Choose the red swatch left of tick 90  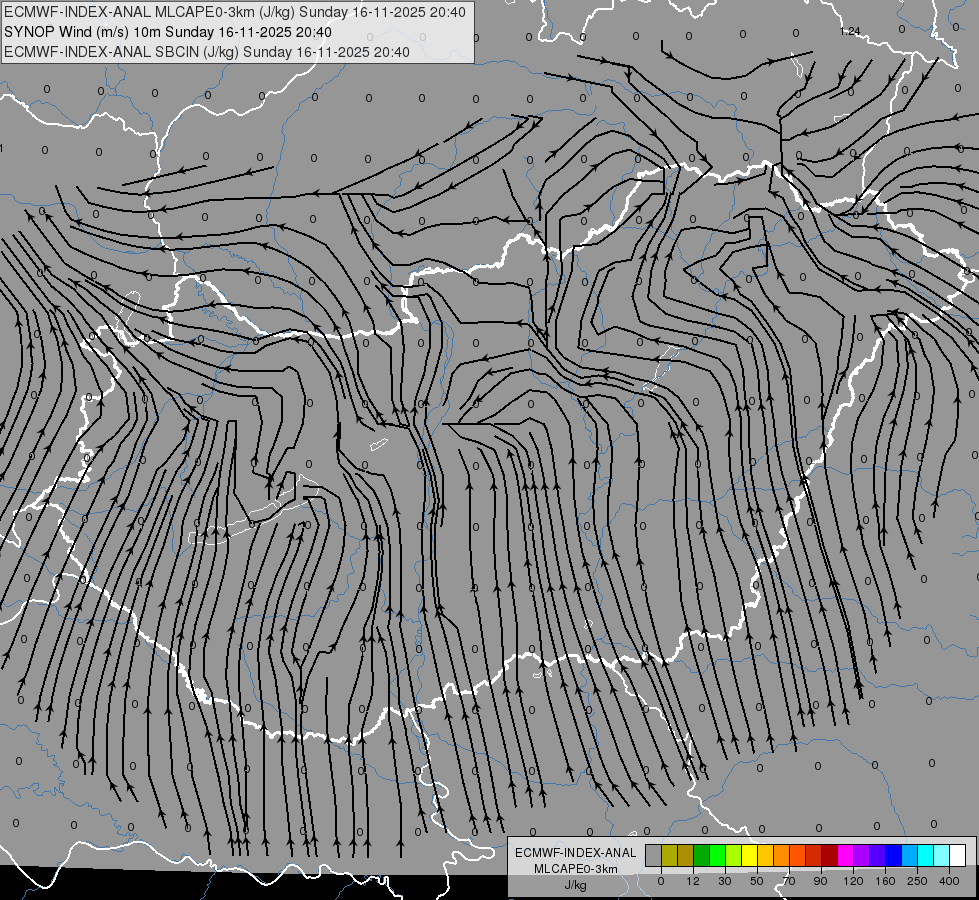pyautogui.click(x=814, y=856)
